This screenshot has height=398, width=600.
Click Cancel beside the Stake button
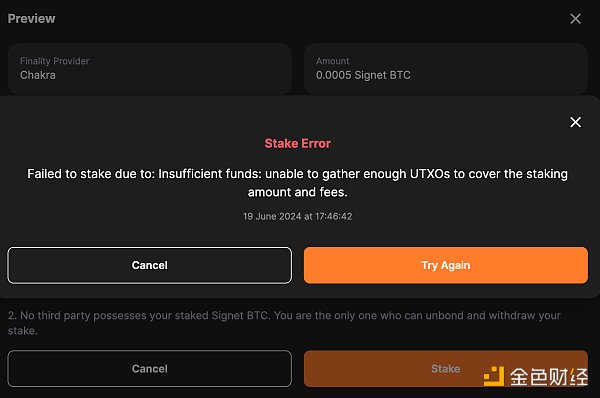(x=150, y=369)
